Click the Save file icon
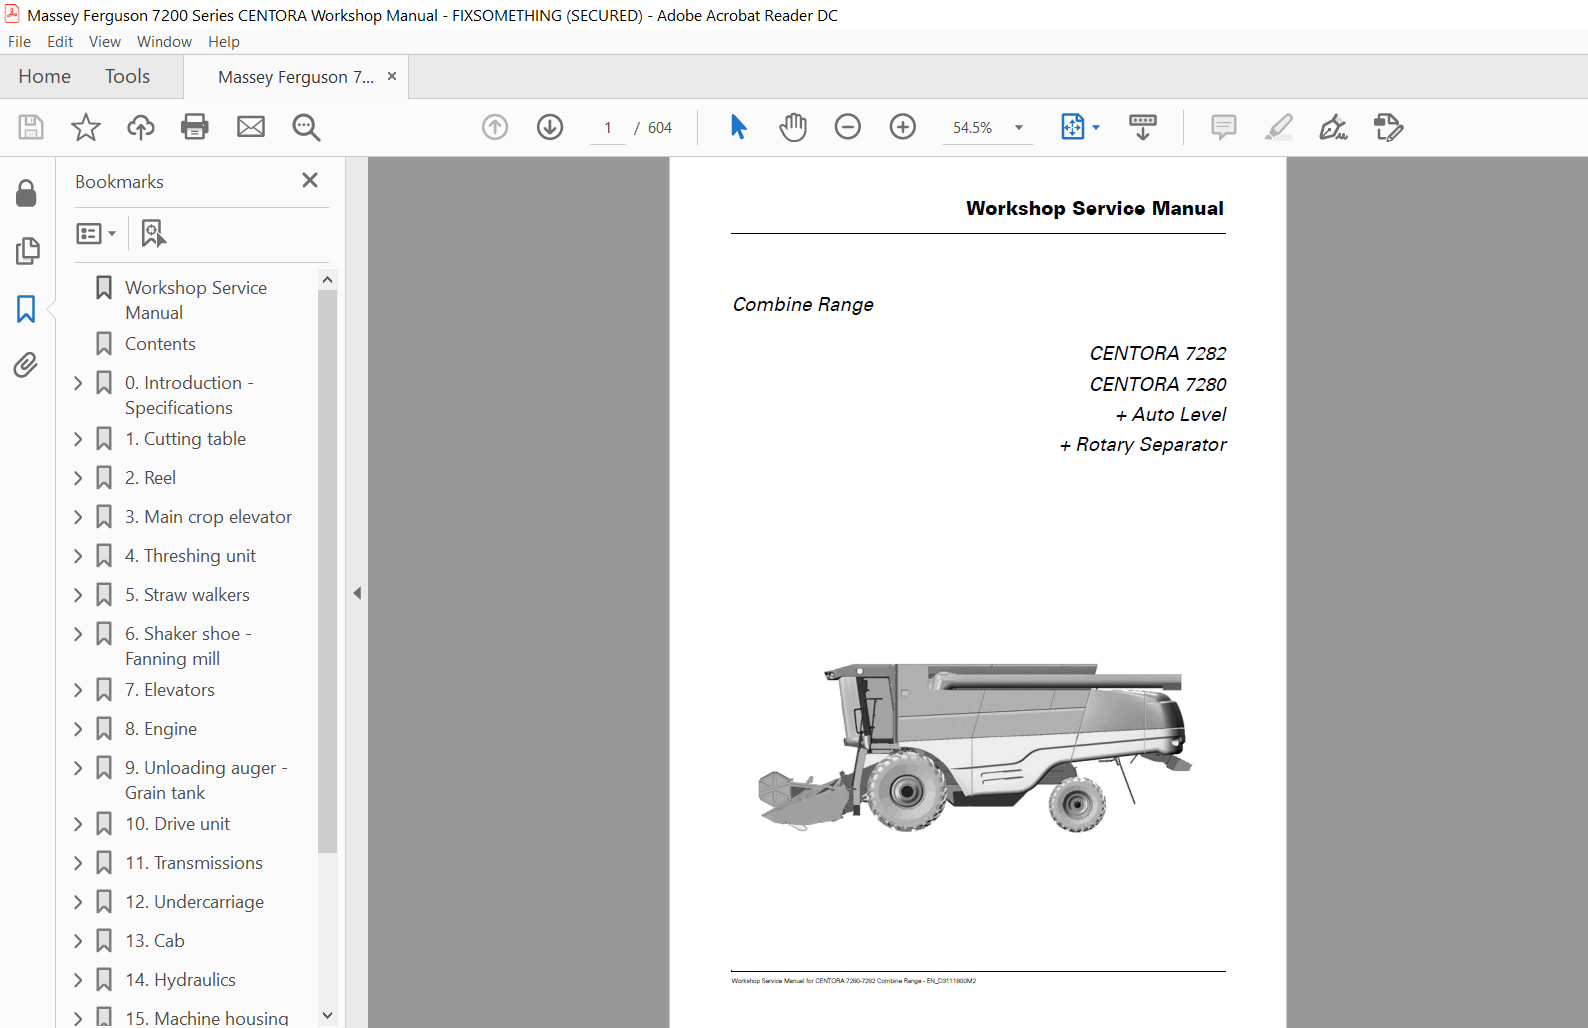The height and width of the screenshot is (1028, 1588). pos(31,127)
